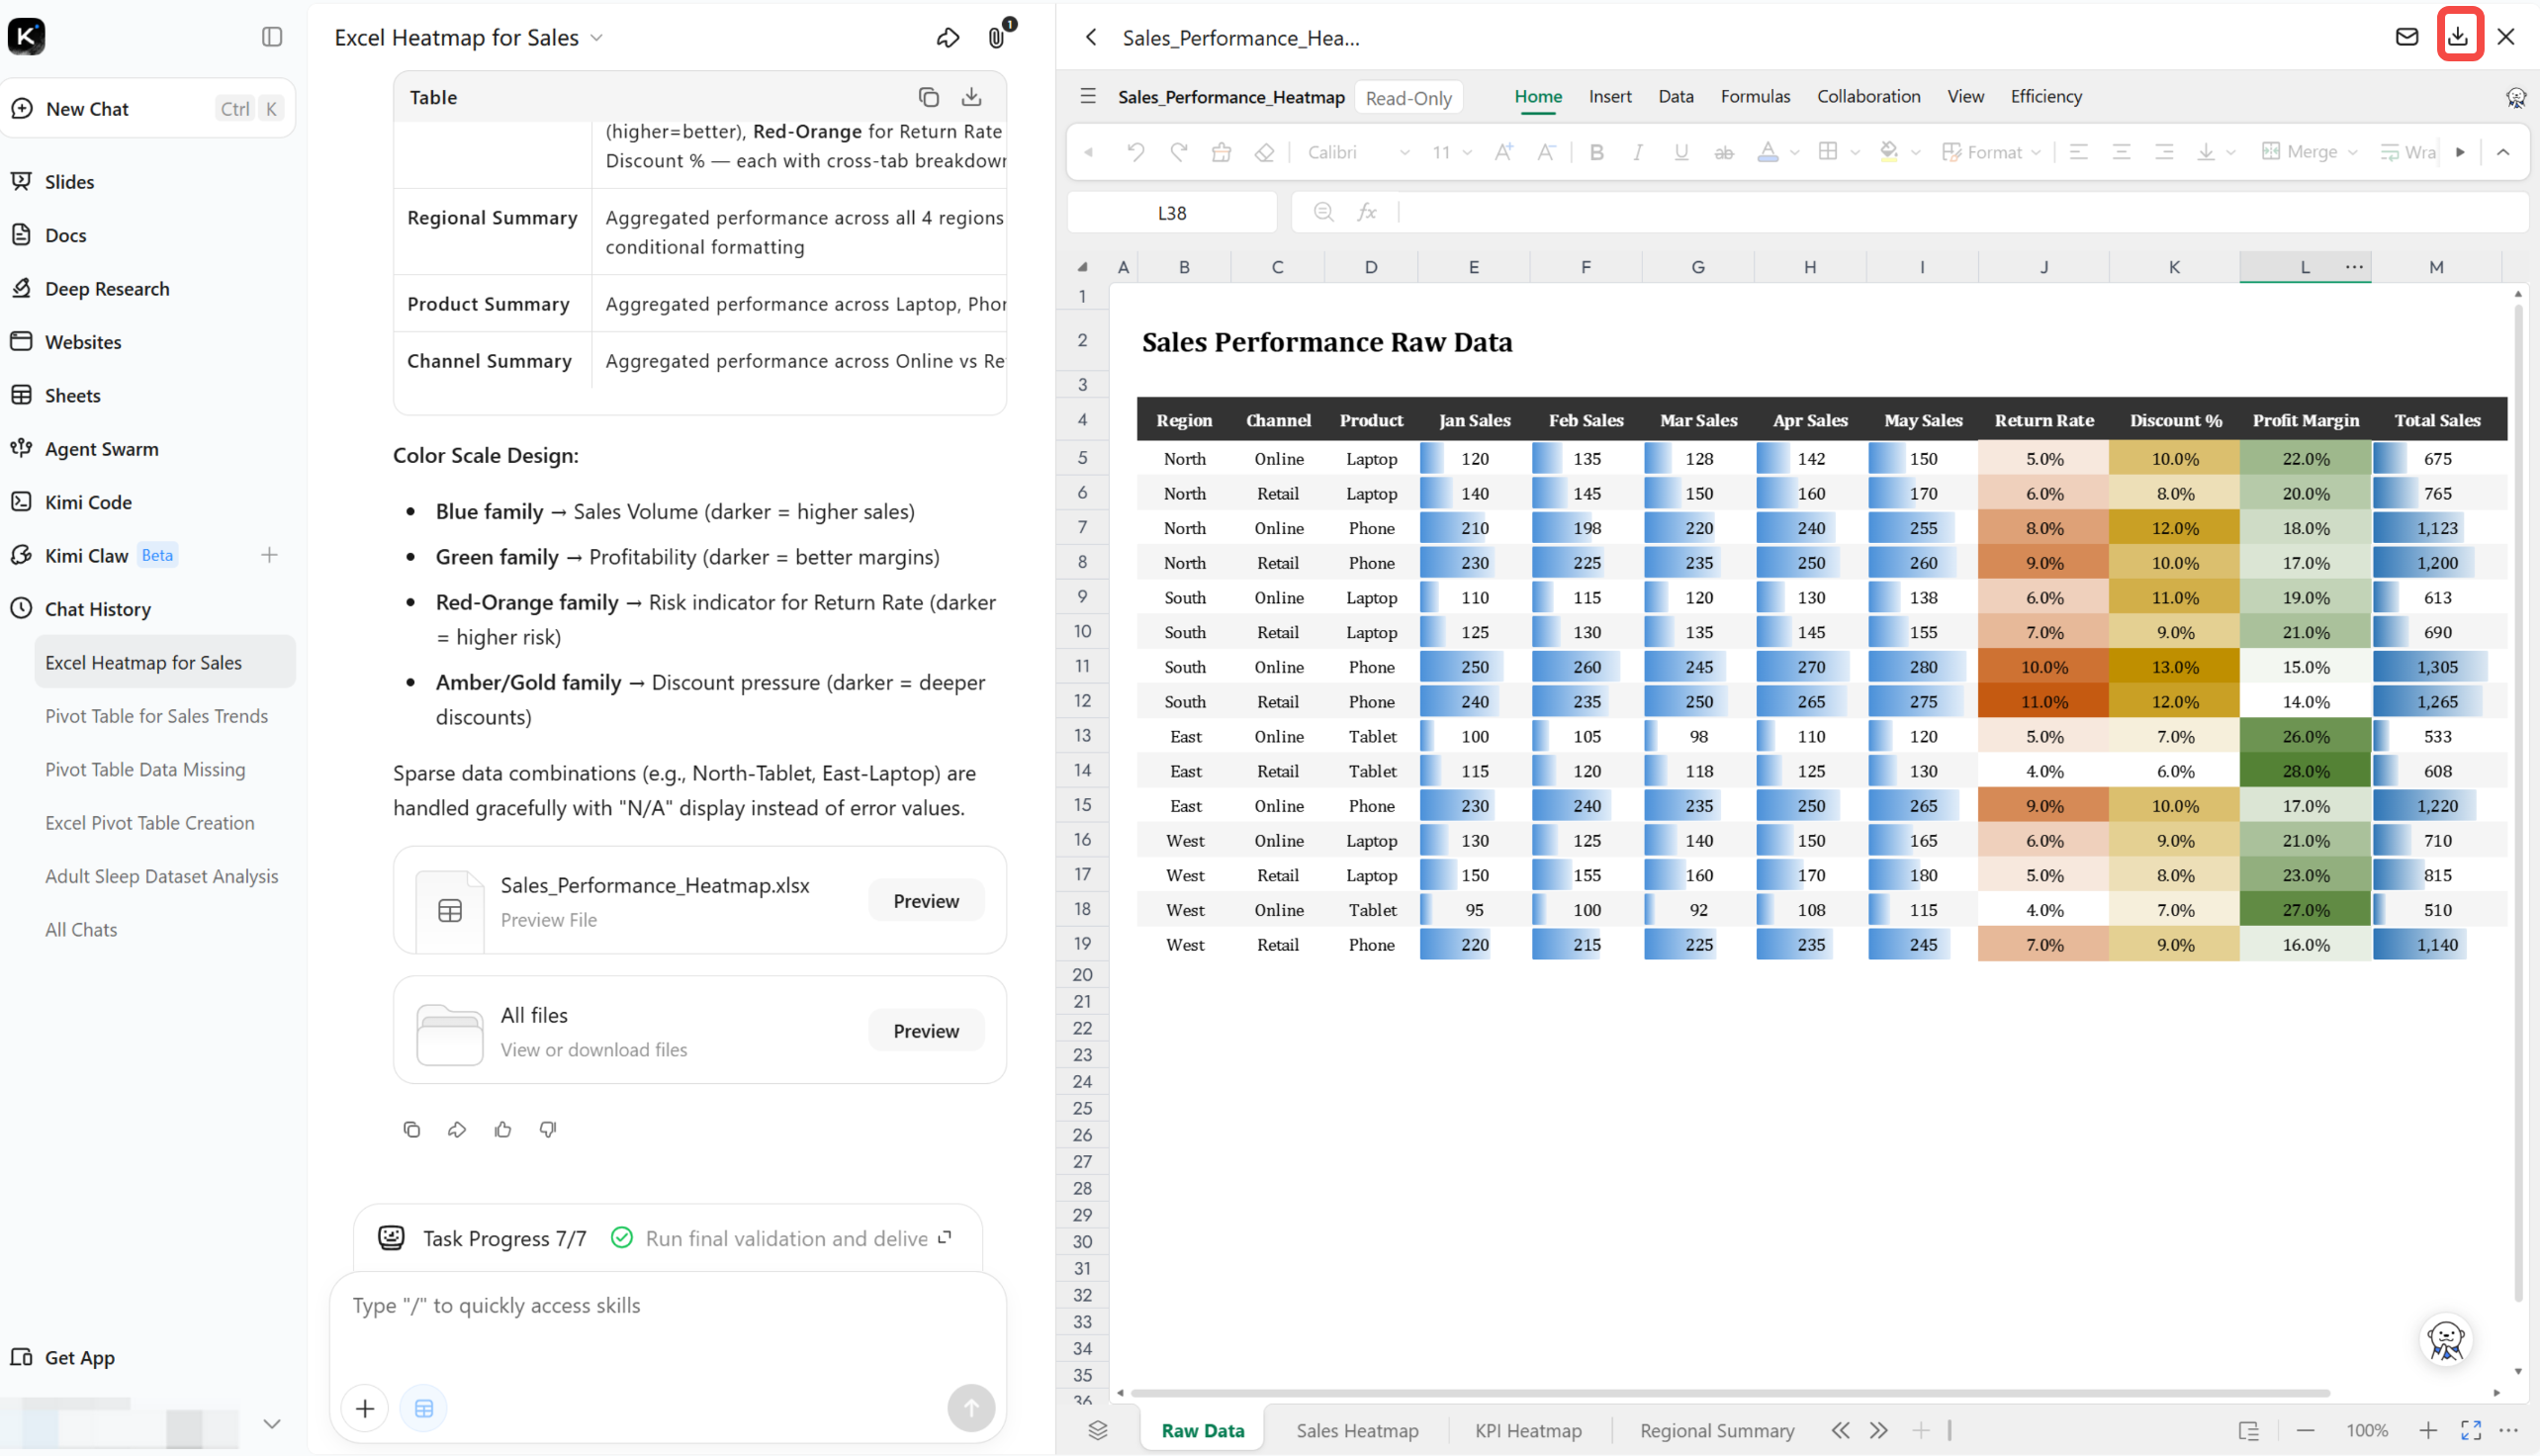Add a new Kimi Claw item
This screenshot has width=2540, height=1456.
[269, 555]
